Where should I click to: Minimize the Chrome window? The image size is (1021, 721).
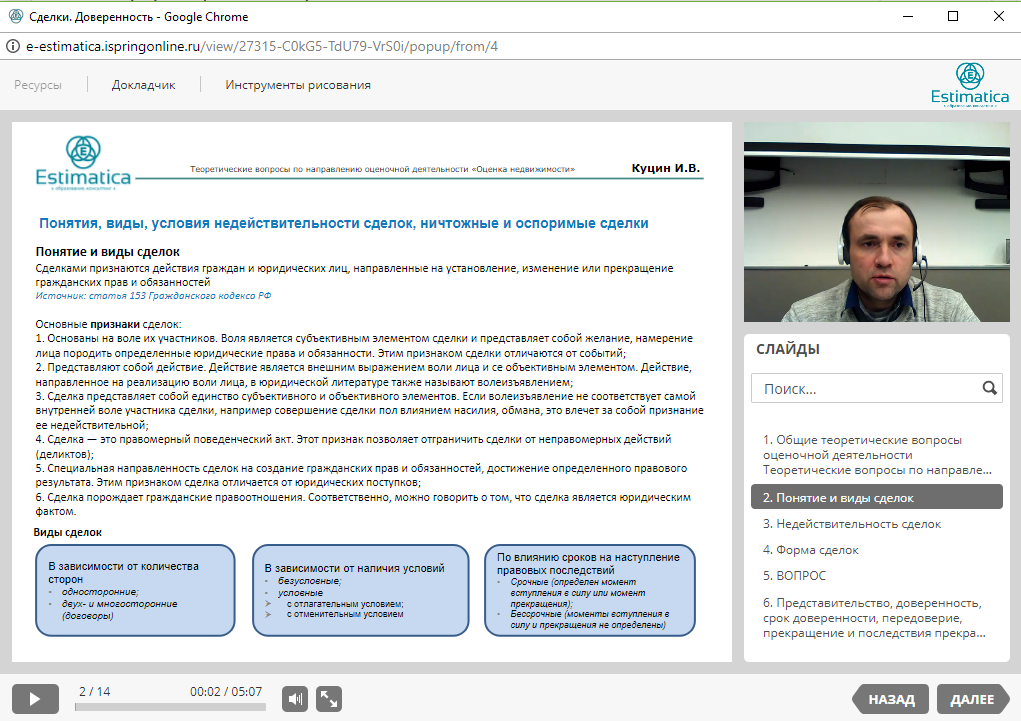pyautogui.click(x=908, y=16)
